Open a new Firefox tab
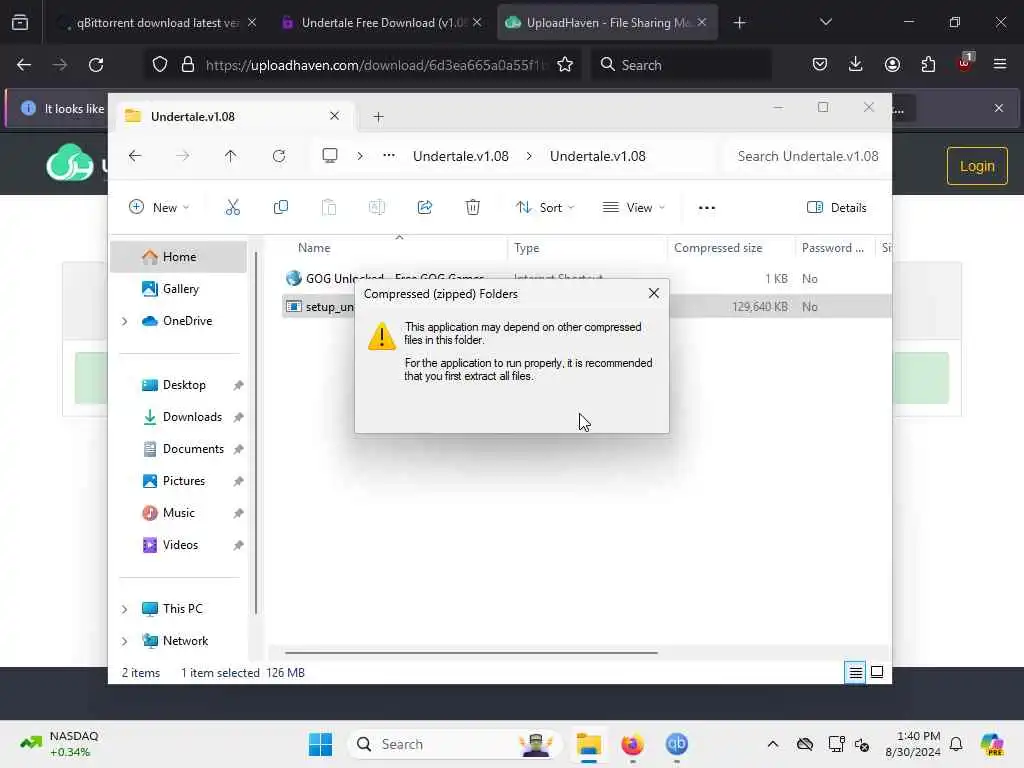The width and height of the screenshot is (1024, 768). [739, 22]
